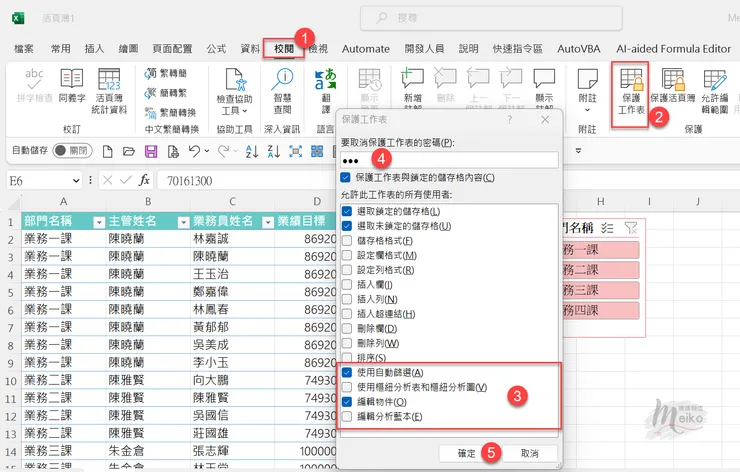Open the 主管姓名 column filter dropdown
Screen dimensions: 740x472
click(183, 222)
